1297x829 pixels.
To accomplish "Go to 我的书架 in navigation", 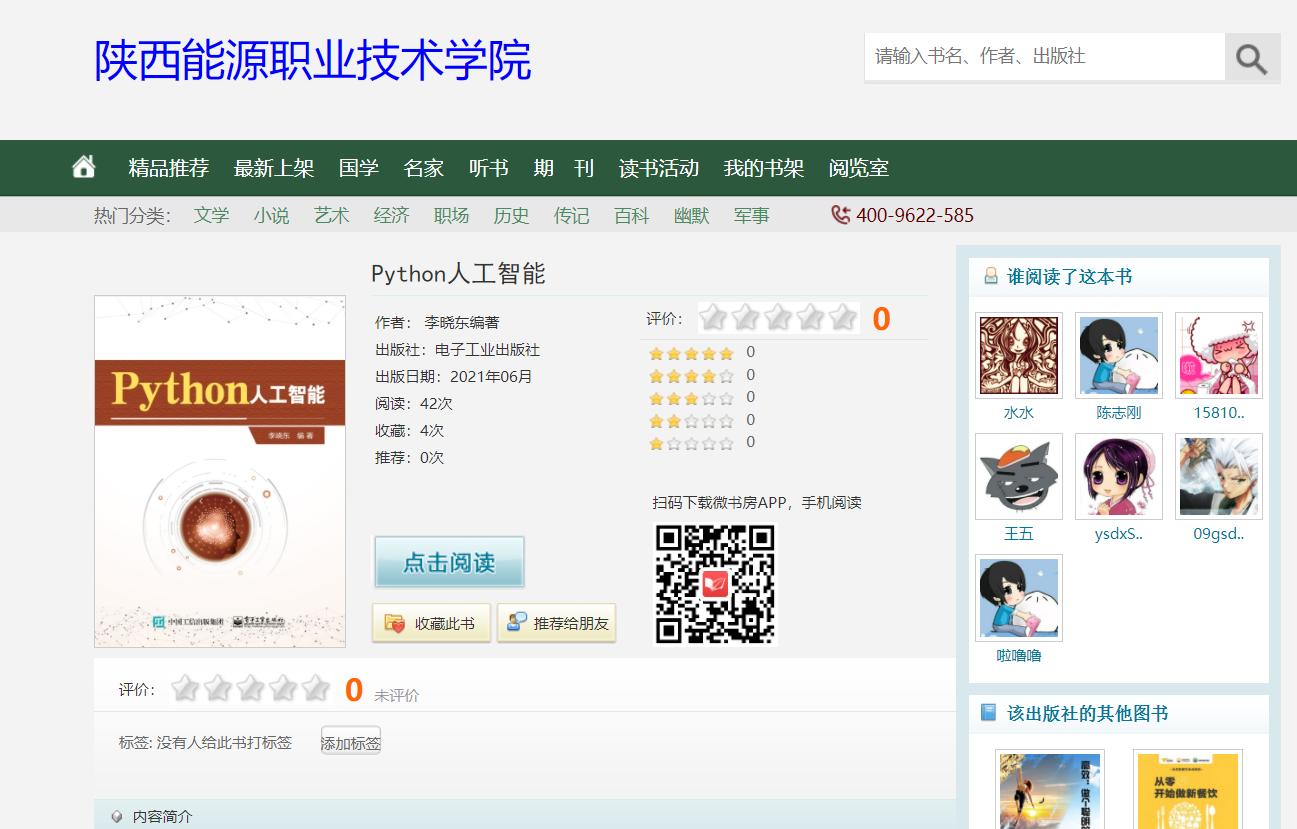I will [763, 168].
